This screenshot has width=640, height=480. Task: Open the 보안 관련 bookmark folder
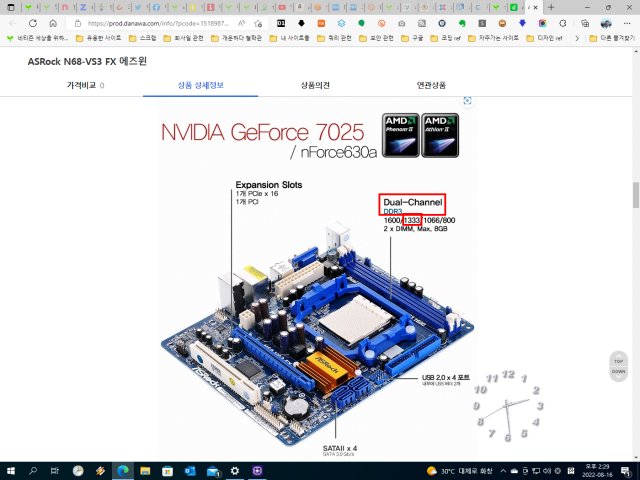[x=376, y=38]
